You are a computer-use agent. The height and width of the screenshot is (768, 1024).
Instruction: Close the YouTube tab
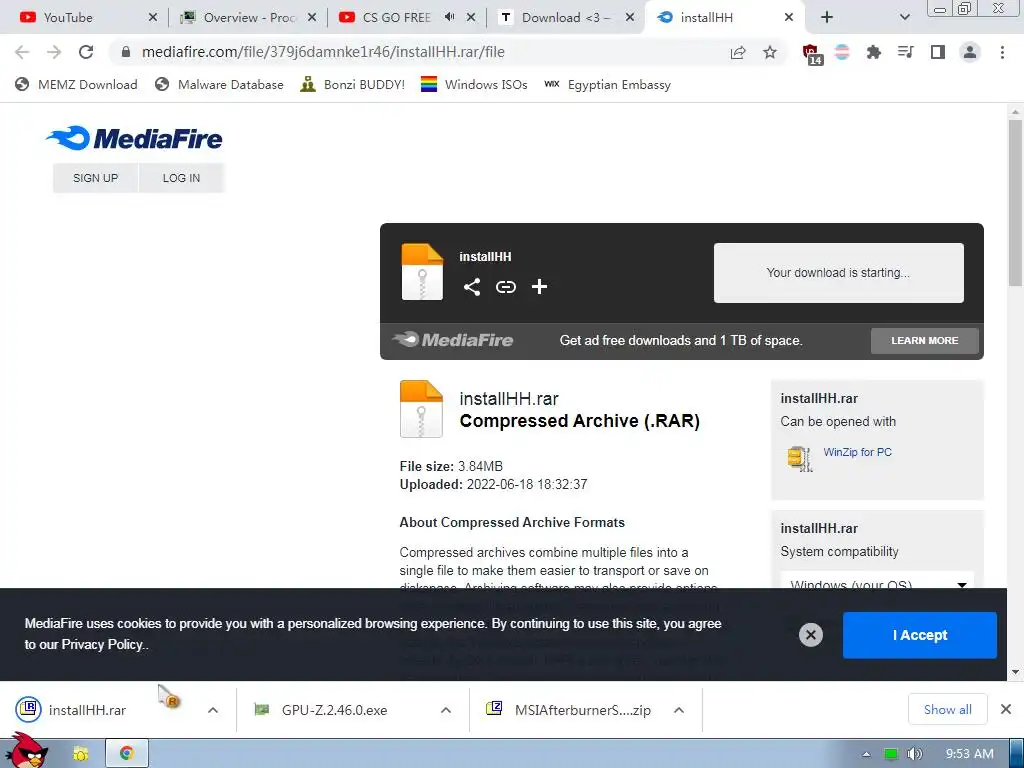[153, 17]
